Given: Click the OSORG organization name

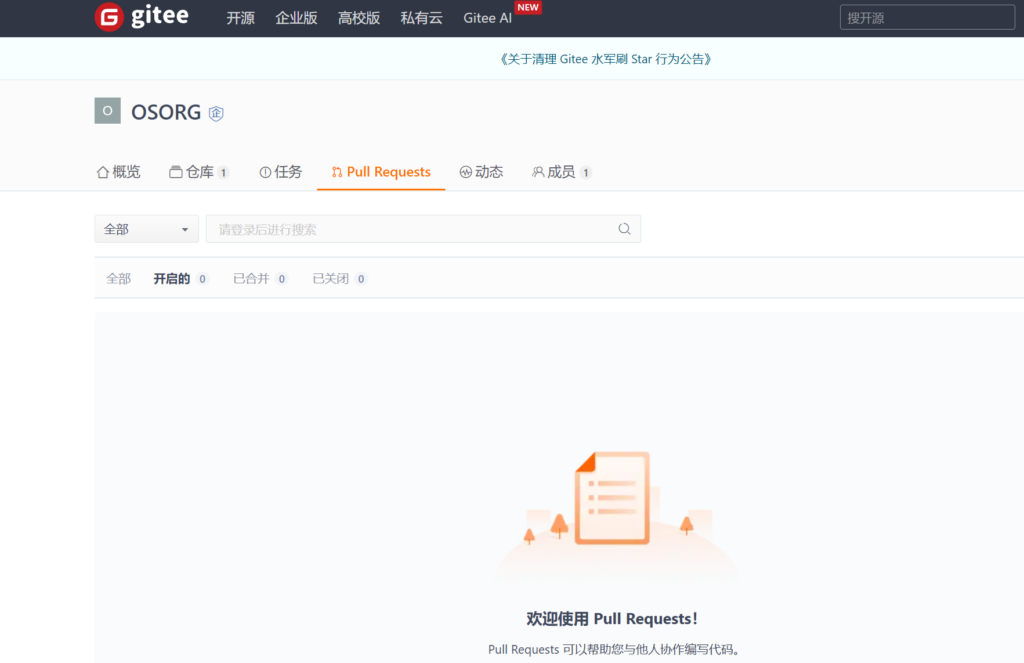Looking at the screenshot, I should tap(166, 112).
